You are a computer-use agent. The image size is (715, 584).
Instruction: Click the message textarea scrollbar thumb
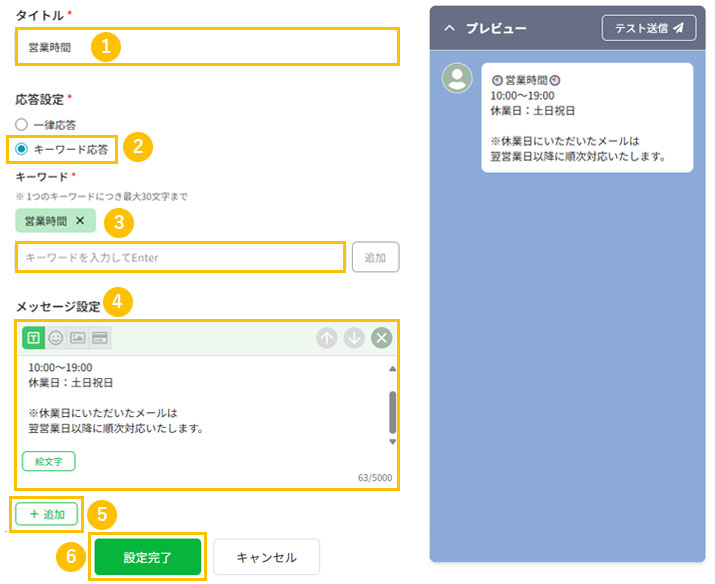click(392, 409)
